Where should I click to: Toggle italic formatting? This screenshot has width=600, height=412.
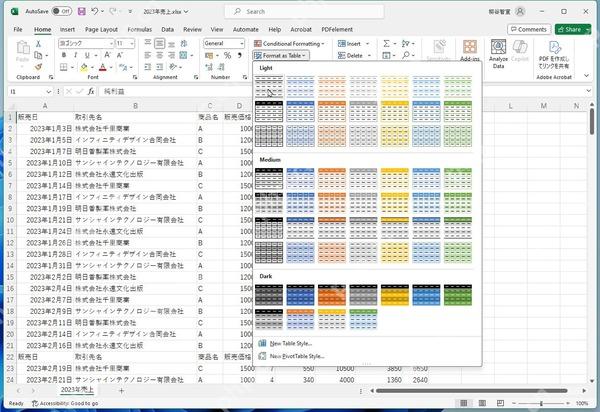click(75, 55)
